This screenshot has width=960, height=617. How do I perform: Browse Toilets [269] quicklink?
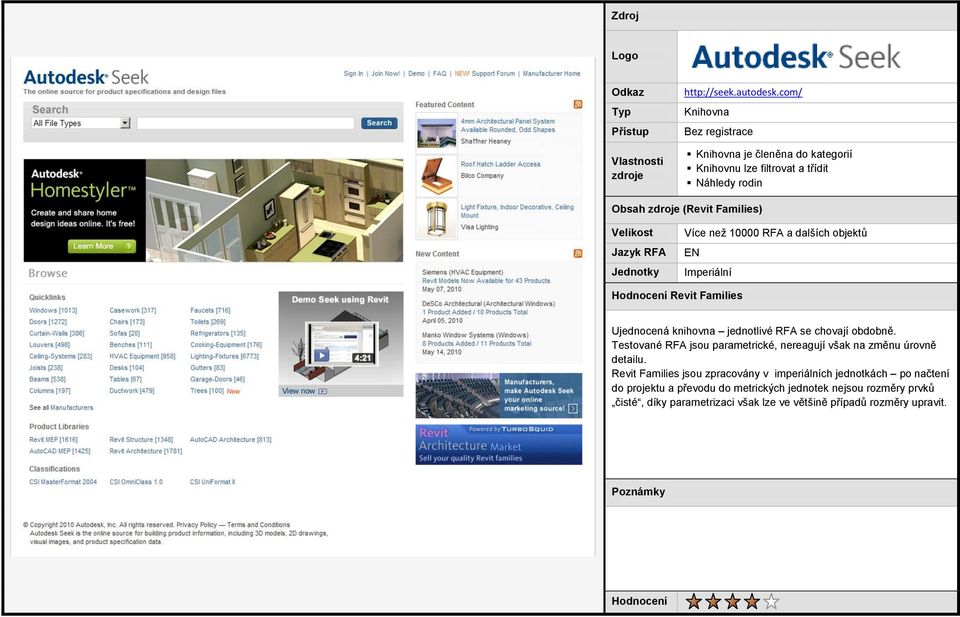[x=208, y=322]
